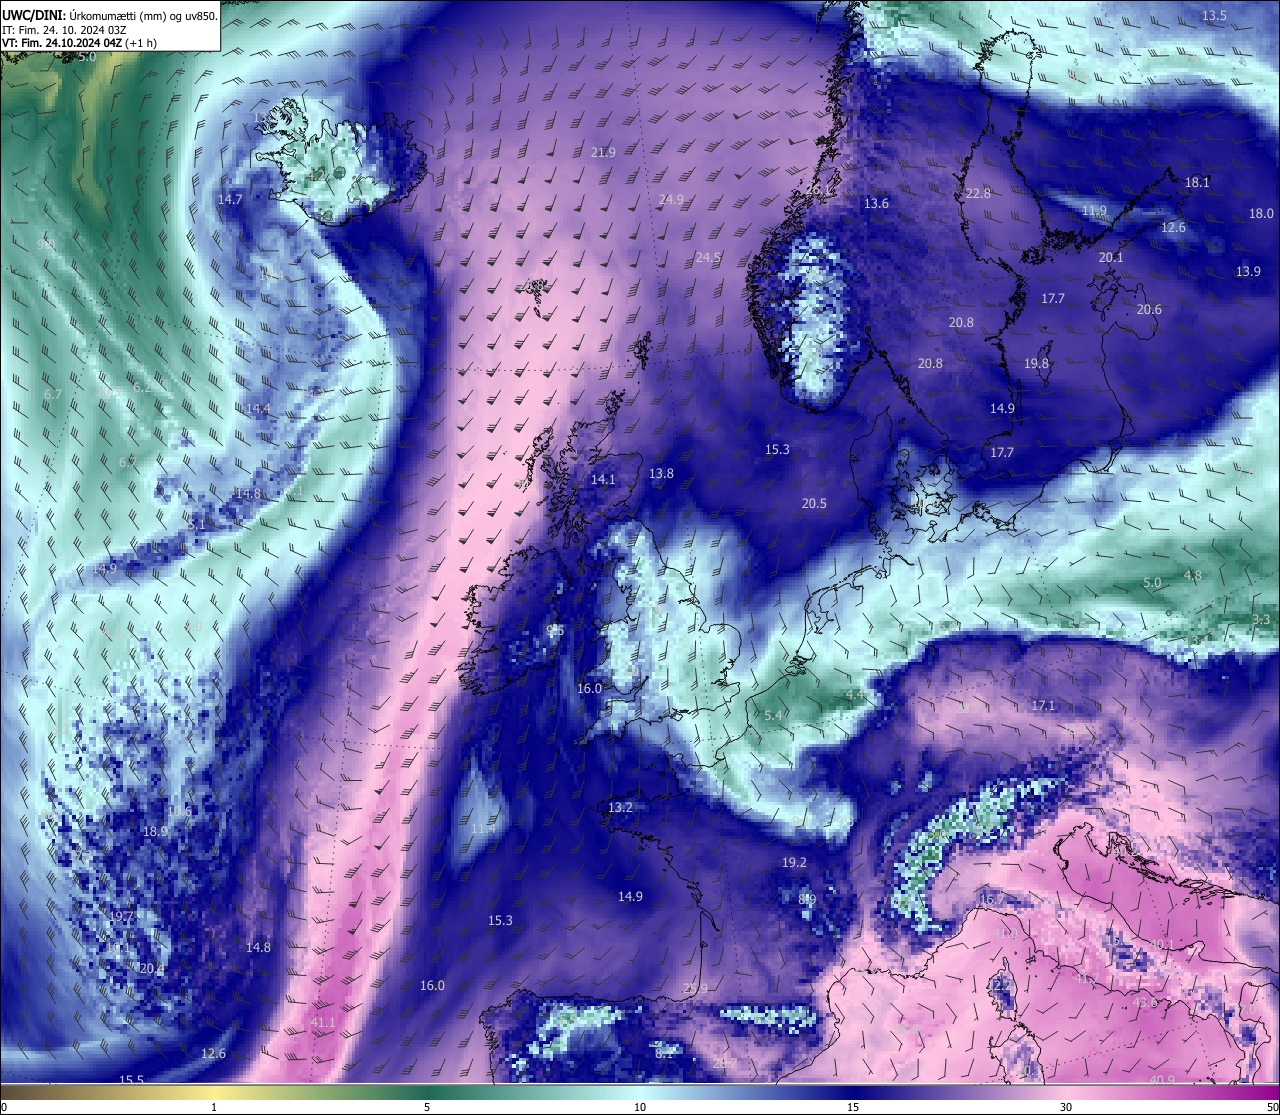This screenshot has width=1280, height=1115.
Task: Click the 13.2 value near Brittany
Action: (620, 807)
